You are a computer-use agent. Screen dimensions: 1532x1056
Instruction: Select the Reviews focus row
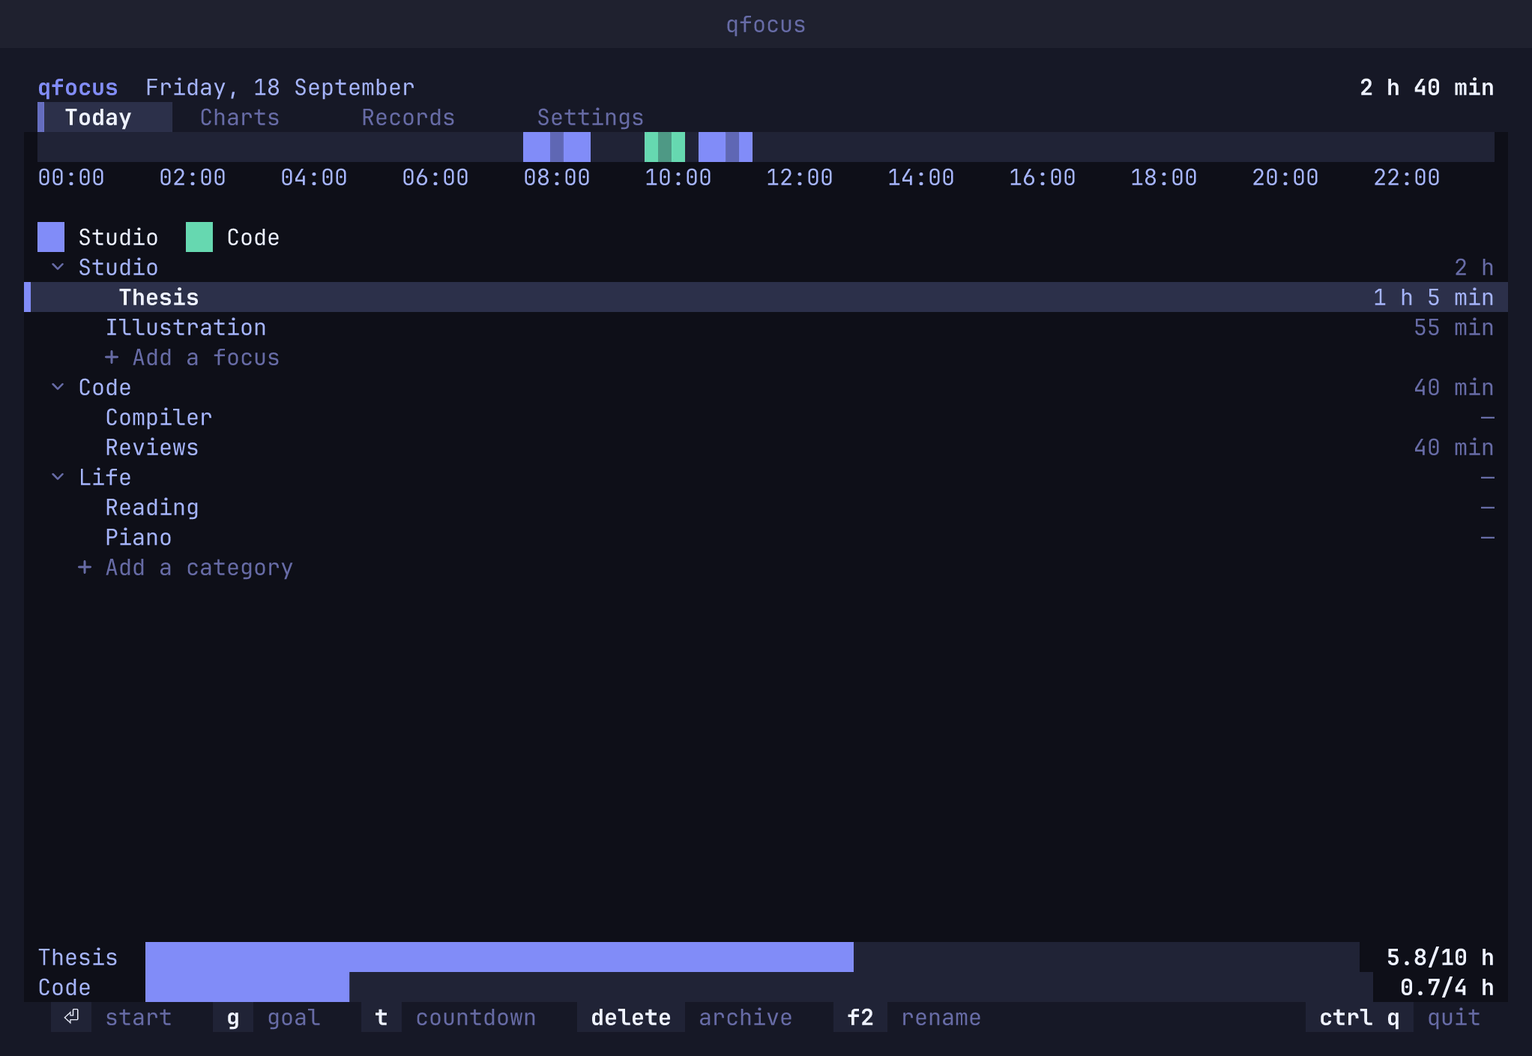pyautogui.click(x=766, y=447)
